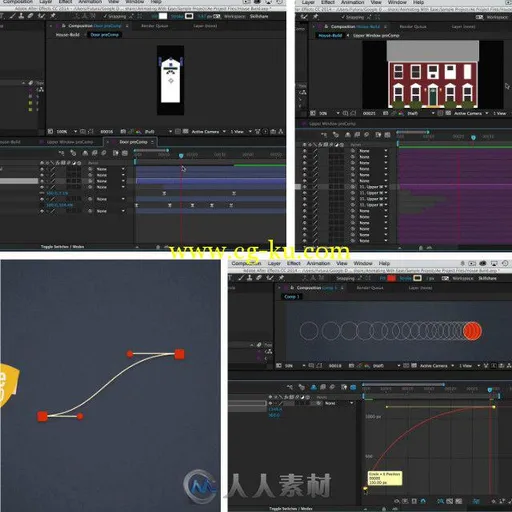512x512 pixels.
Task: Click the Comp 1 breadcrumb in the viewer
Action: coord(292,296)
